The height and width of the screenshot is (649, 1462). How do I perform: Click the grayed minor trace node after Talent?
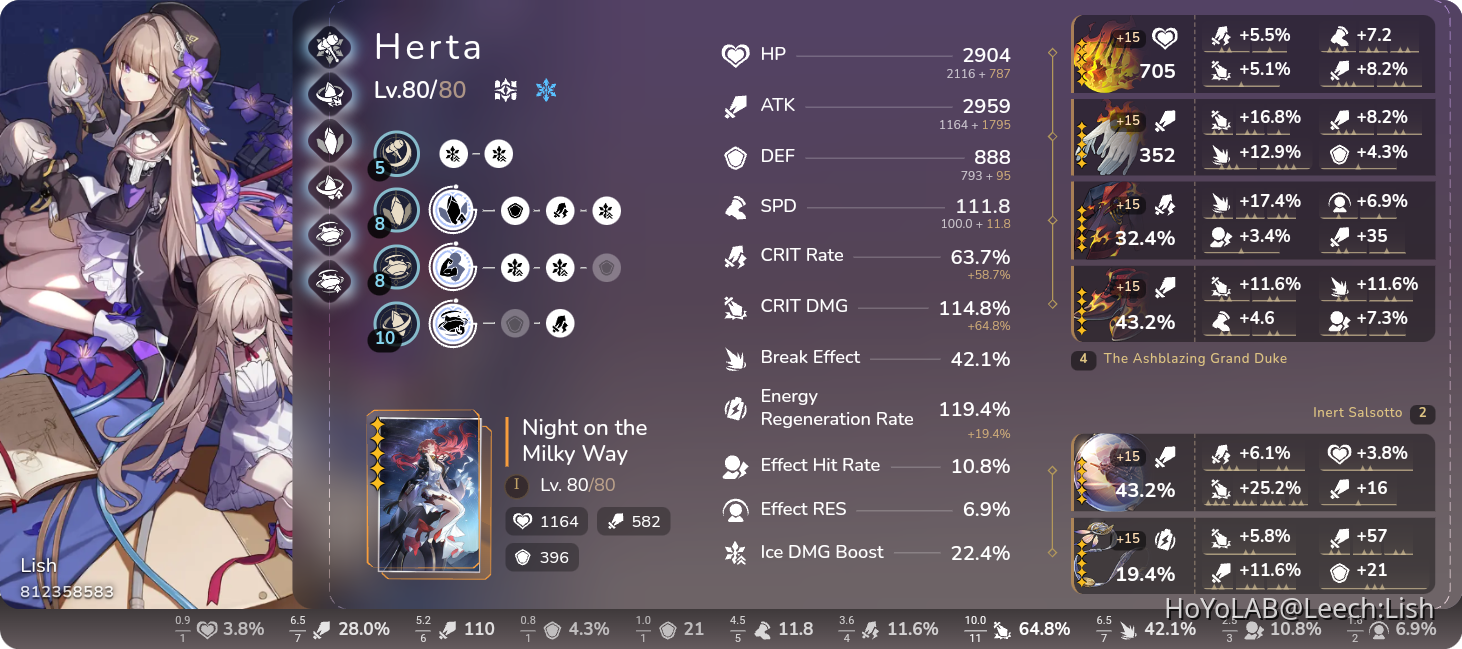click(x=606, y=267)
